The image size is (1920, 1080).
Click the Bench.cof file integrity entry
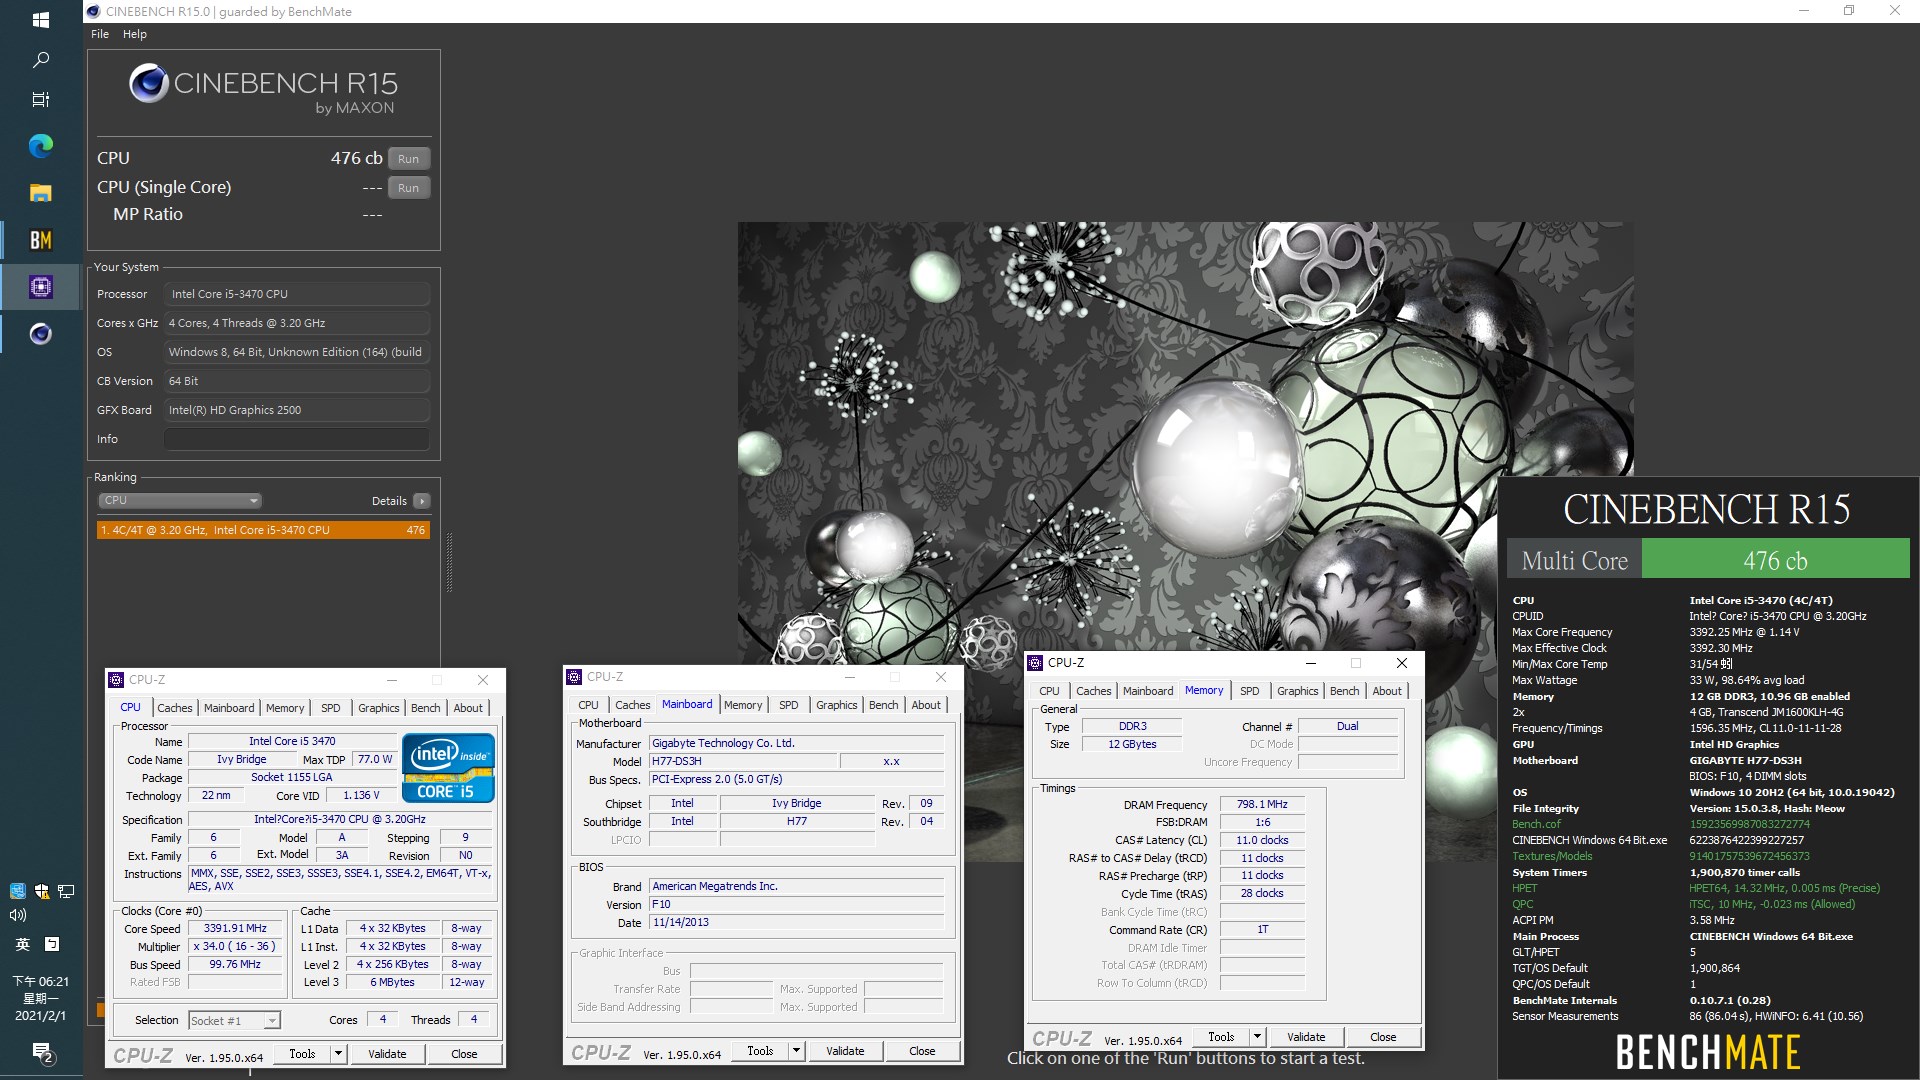pyautogui.click(x=1536, y=824)
